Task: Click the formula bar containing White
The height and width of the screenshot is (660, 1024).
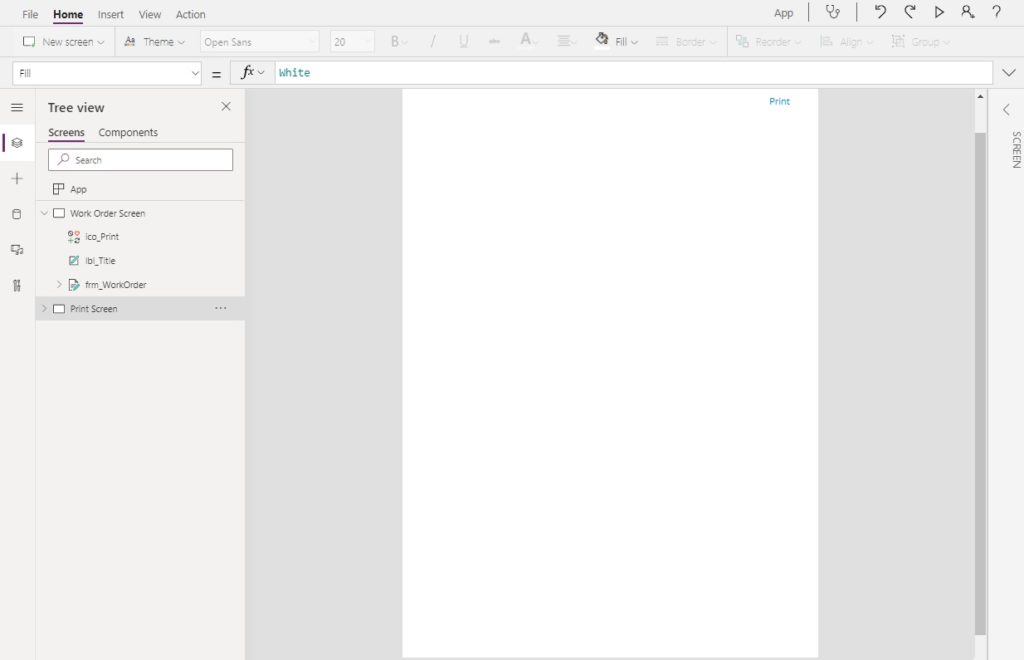Action: point(633,72)
